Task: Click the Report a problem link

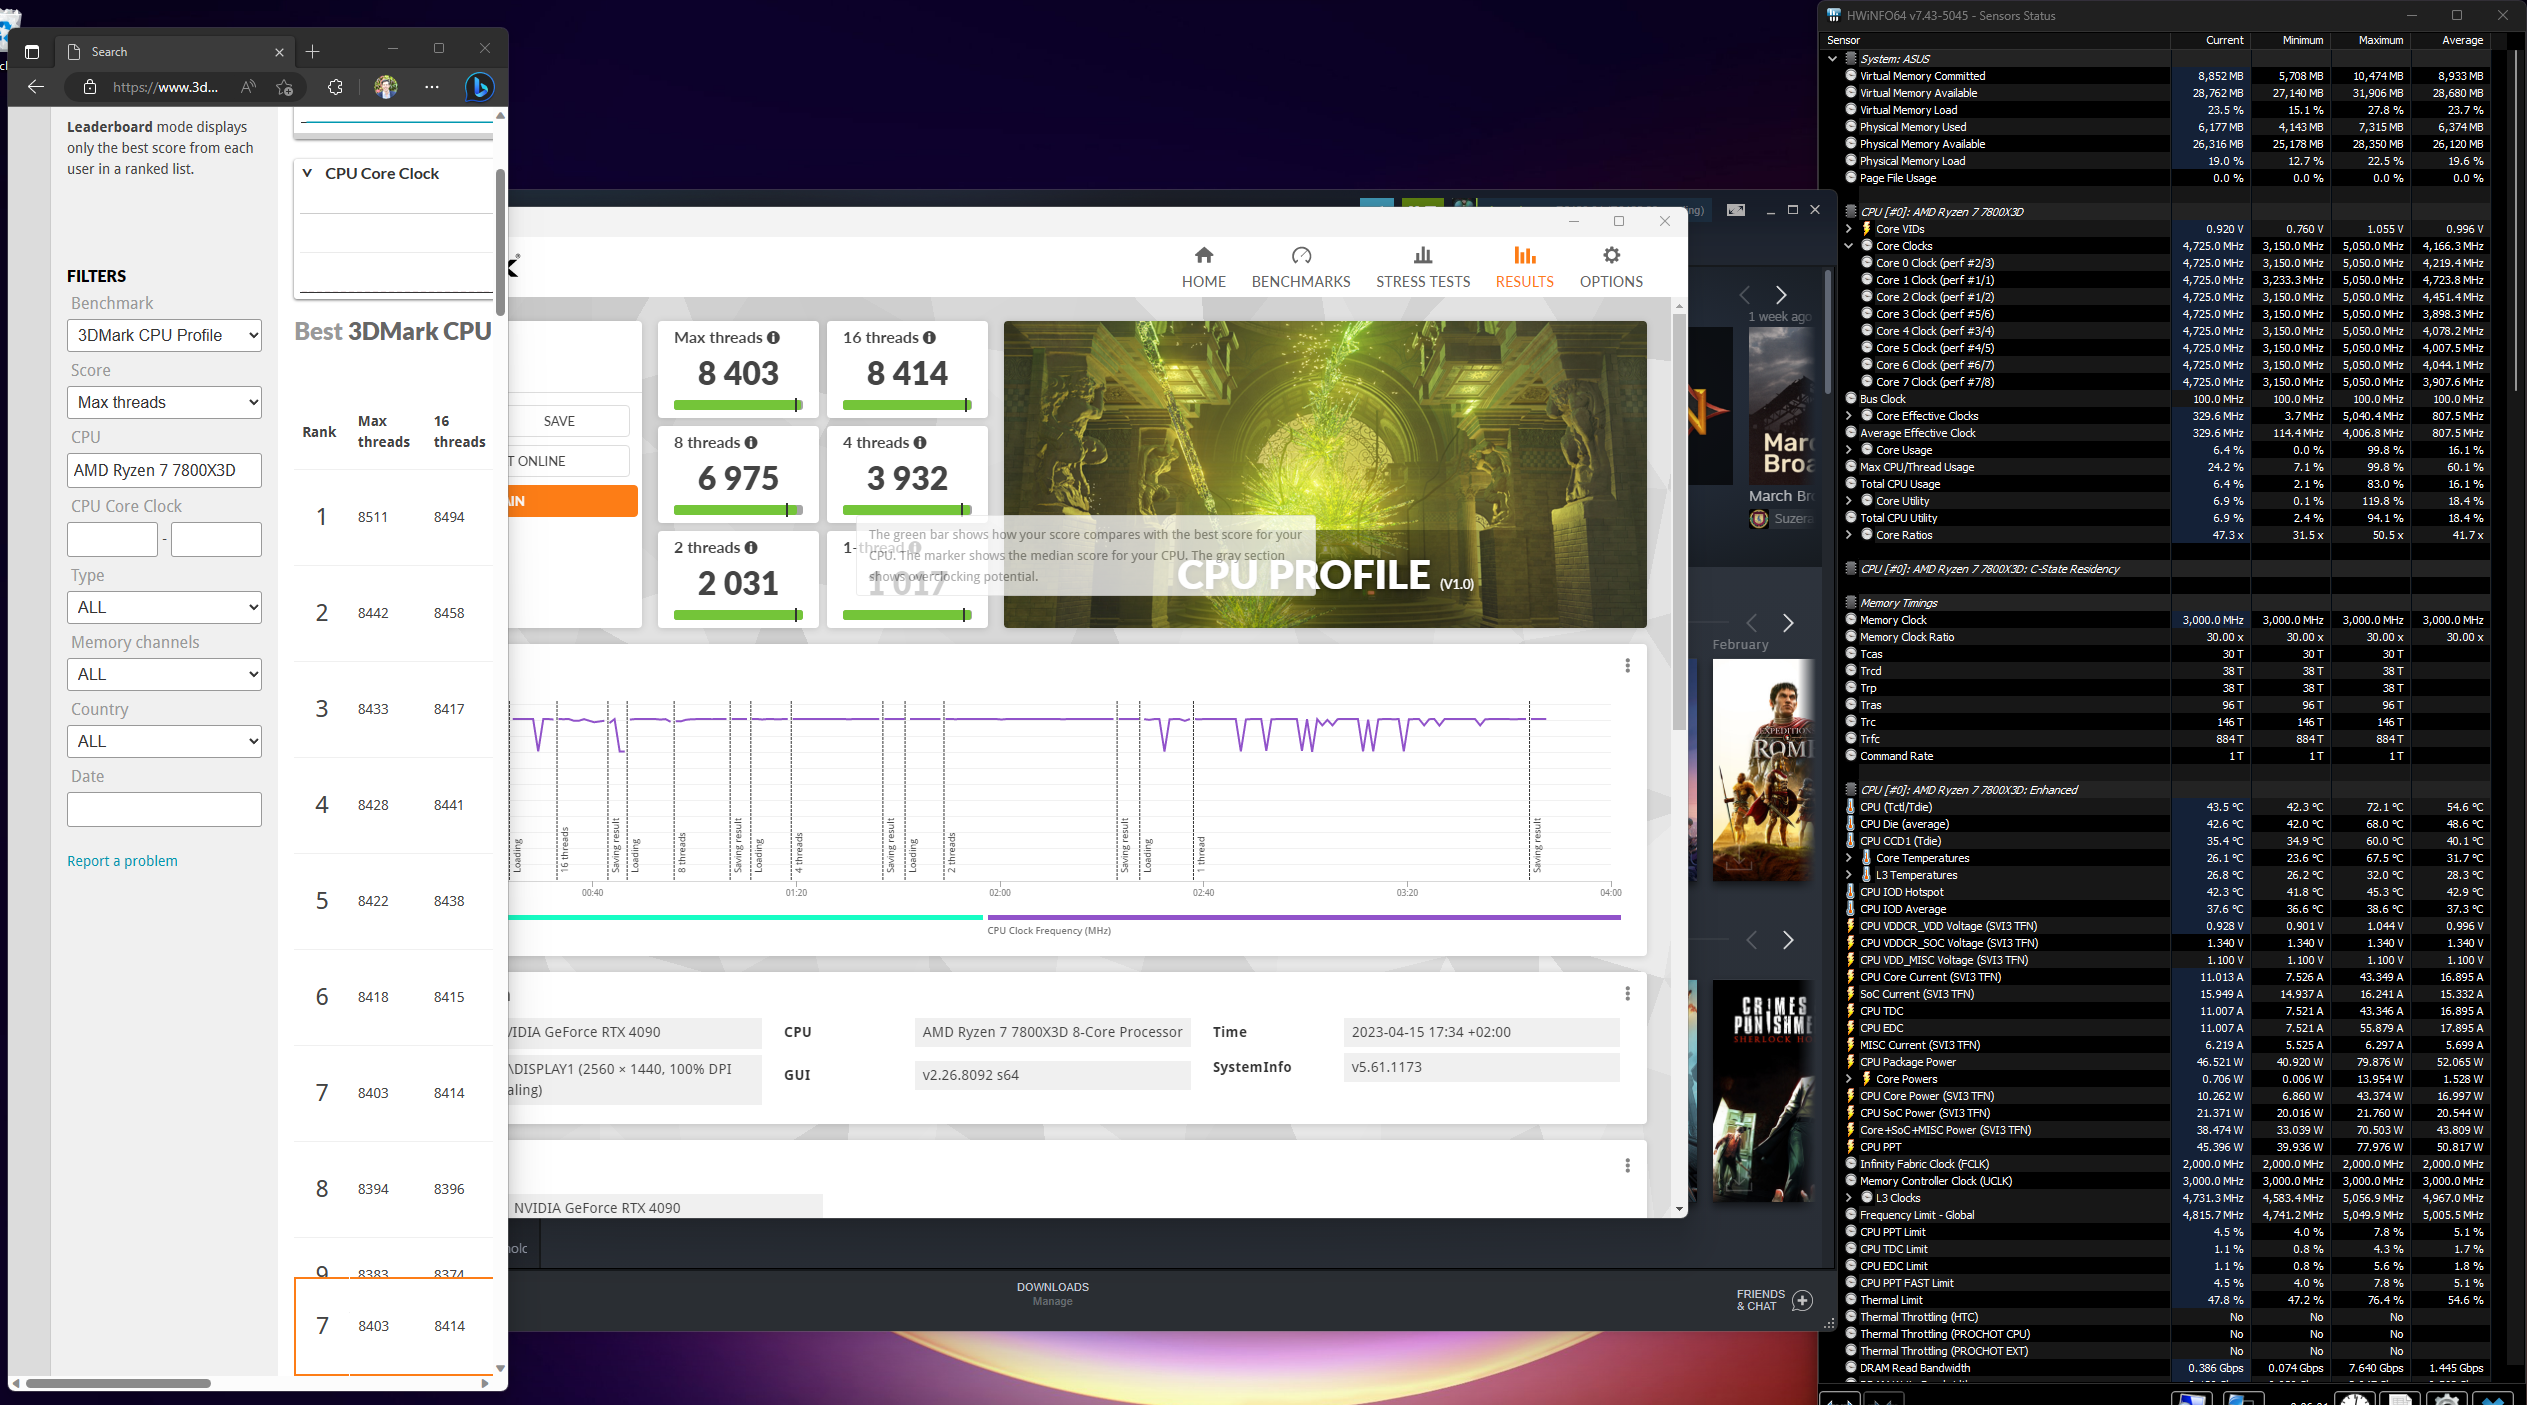Action: click(122, 861)
